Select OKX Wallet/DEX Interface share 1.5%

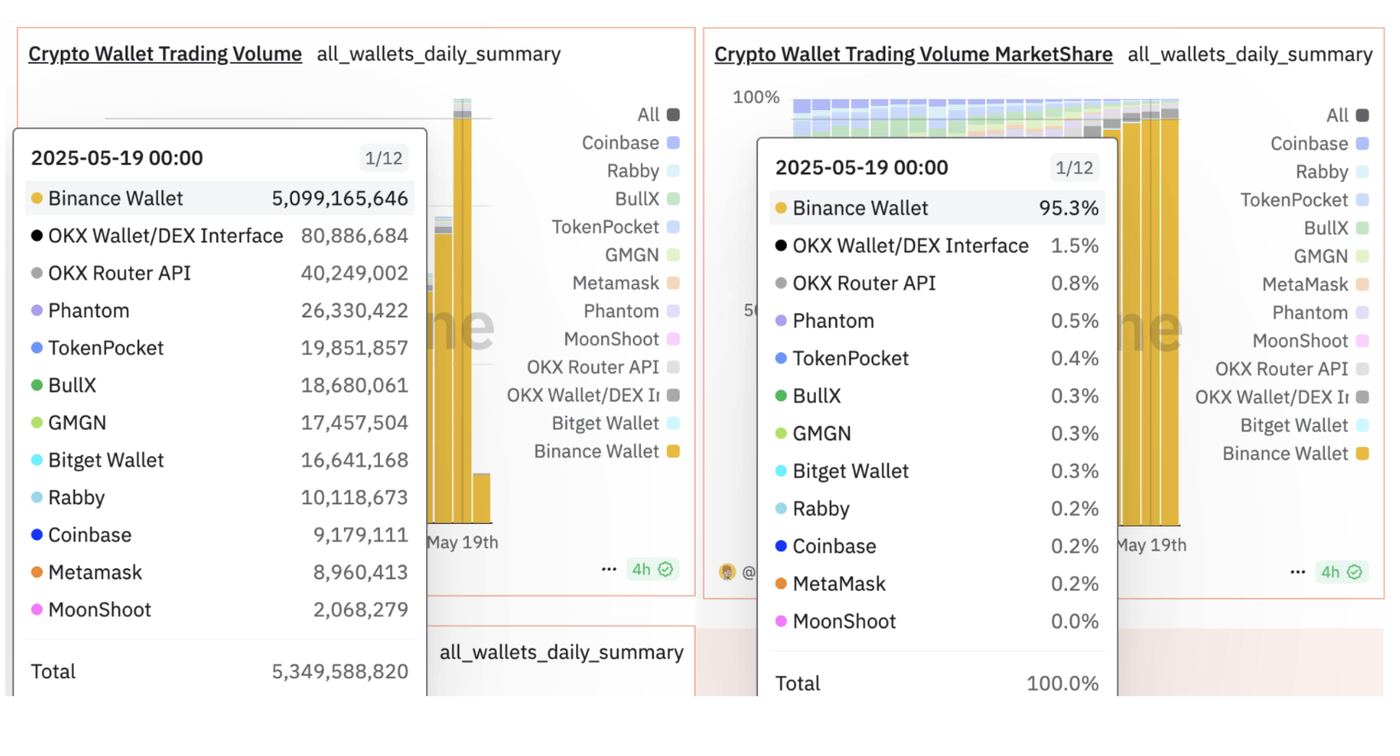pyautogui.click(x=1075, y=246)
